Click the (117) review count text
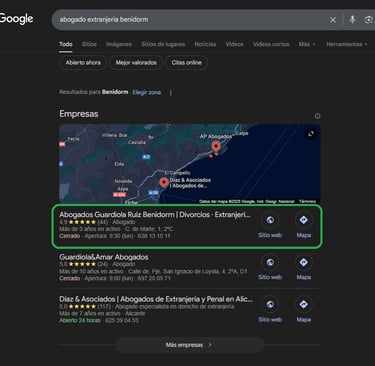Viewport: 375px width, 366px height. [104, 306]
